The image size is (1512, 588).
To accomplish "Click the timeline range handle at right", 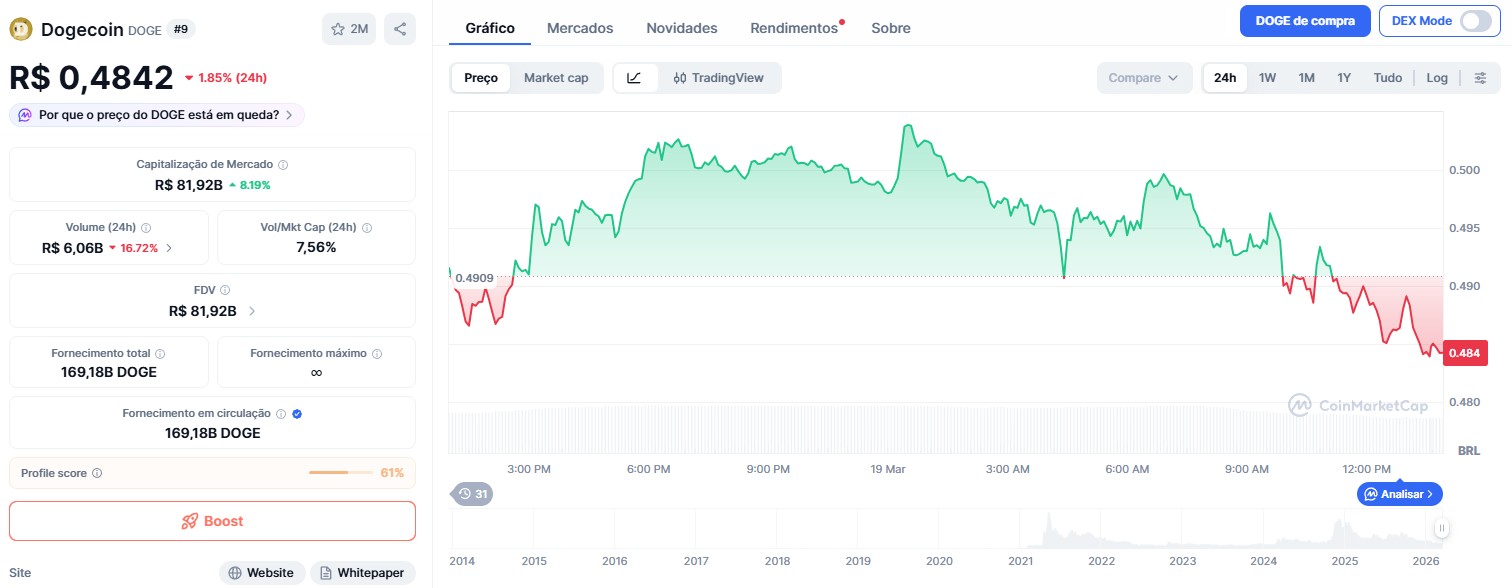I will (x=1442, y=528).
